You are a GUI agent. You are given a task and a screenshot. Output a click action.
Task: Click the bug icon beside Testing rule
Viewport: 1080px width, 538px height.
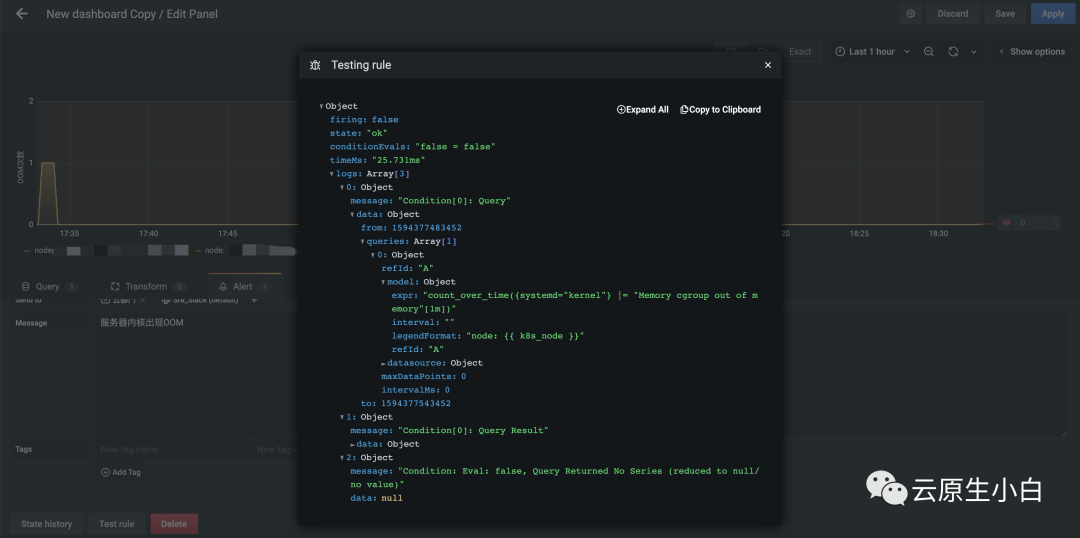pyautogui.click(x=315, y=65)
